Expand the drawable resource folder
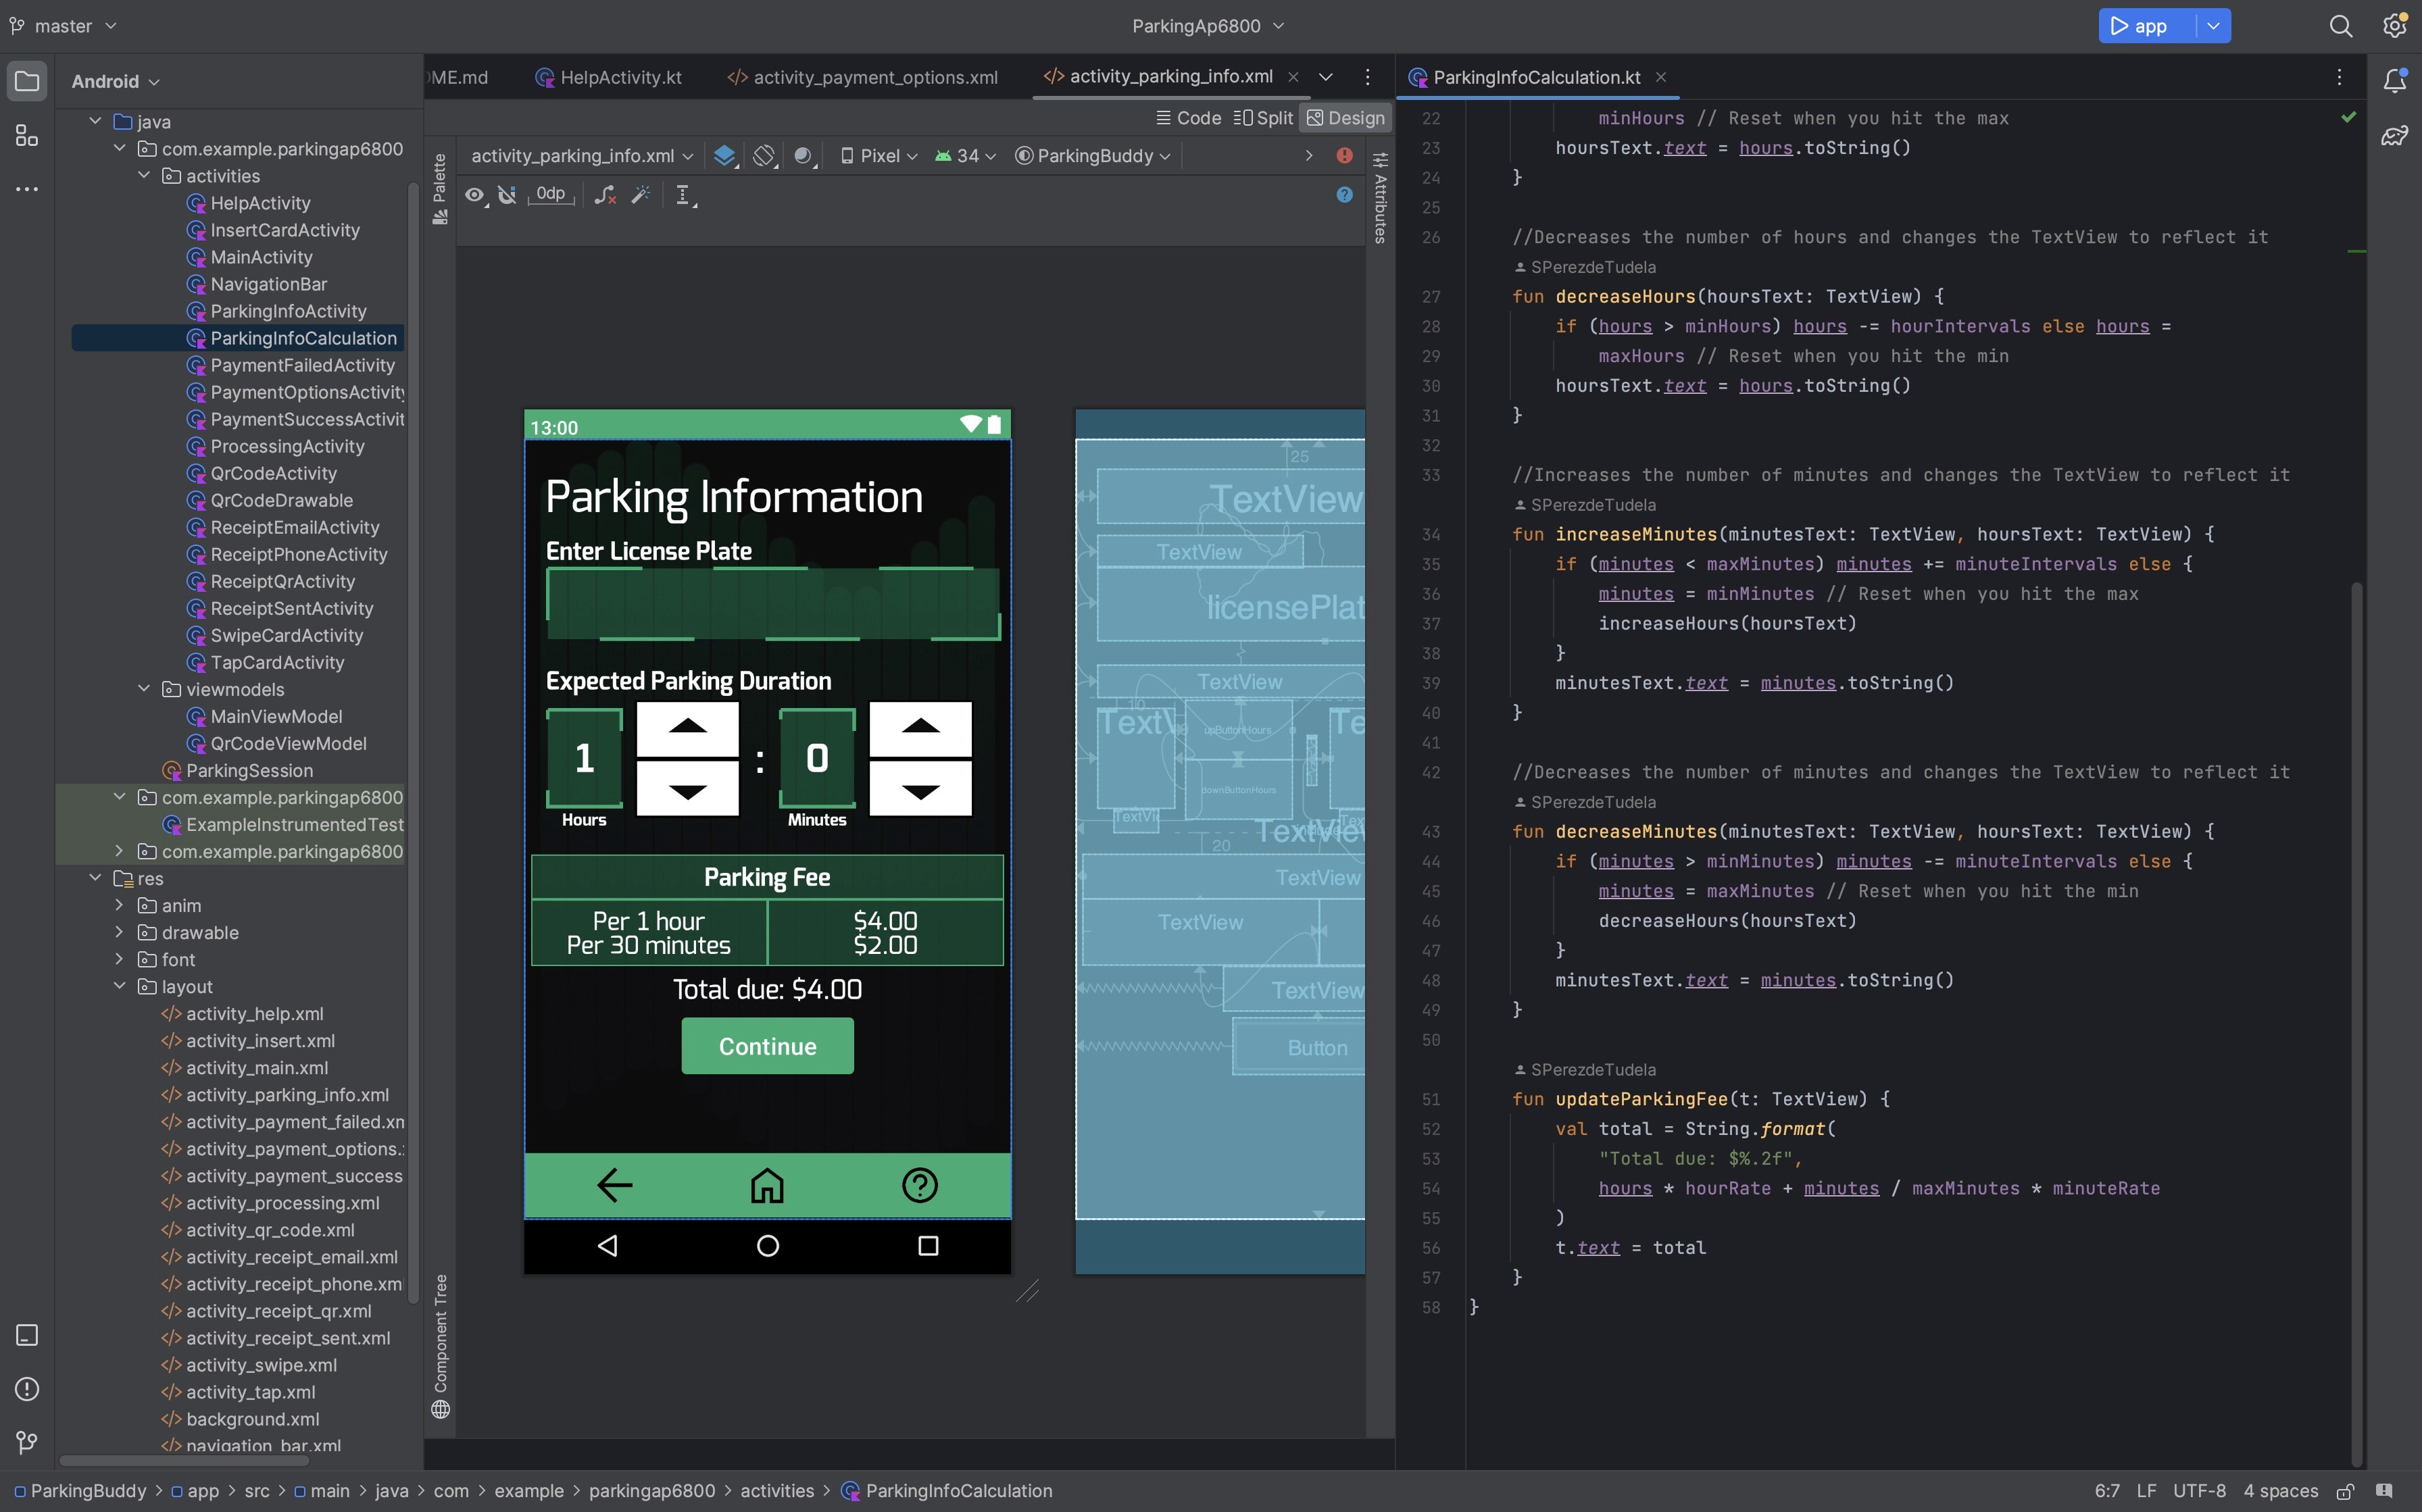This screenshot has height=1512, width=2422. 119,932
